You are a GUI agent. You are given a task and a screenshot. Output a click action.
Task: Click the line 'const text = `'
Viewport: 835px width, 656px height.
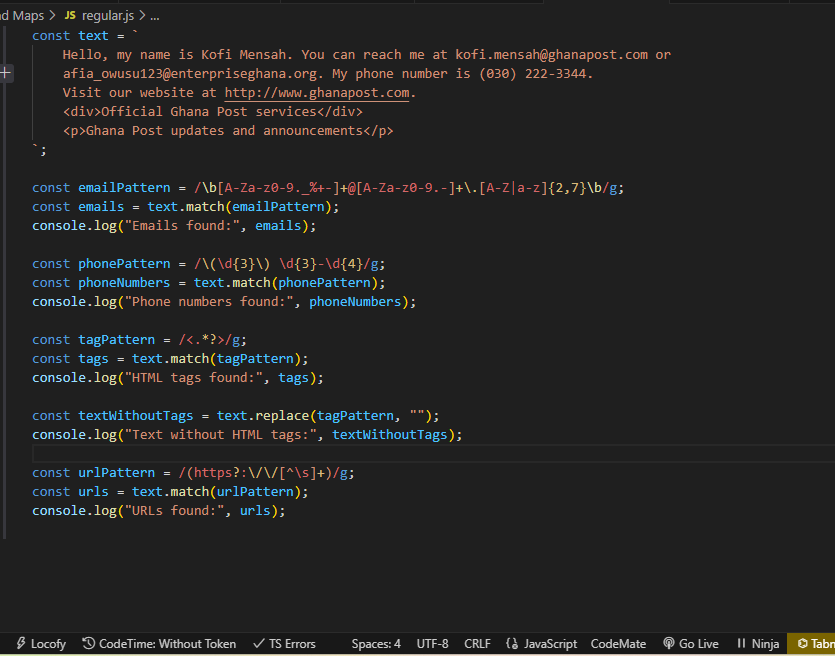[85, 36]
